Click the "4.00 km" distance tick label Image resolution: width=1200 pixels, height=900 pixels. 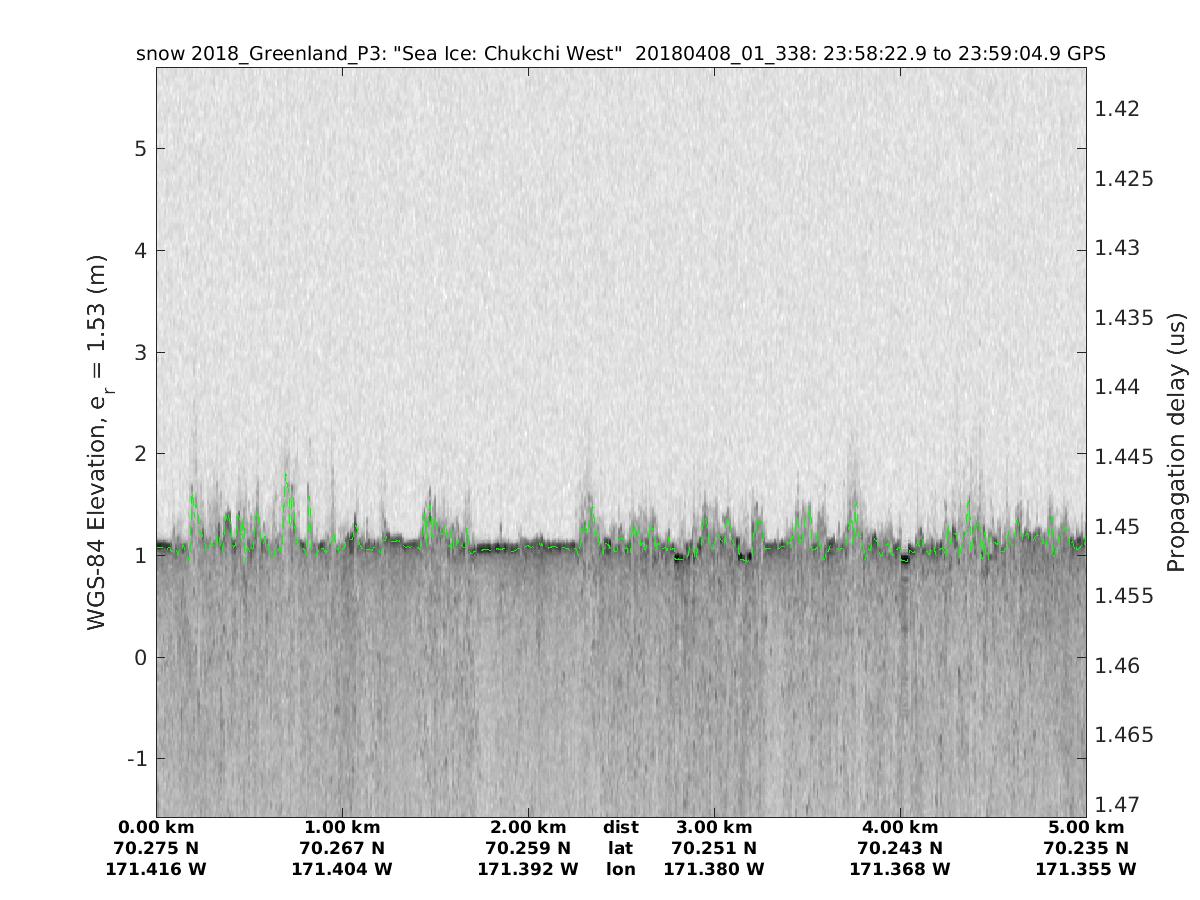pyautogui.click(x=900, y=828)
